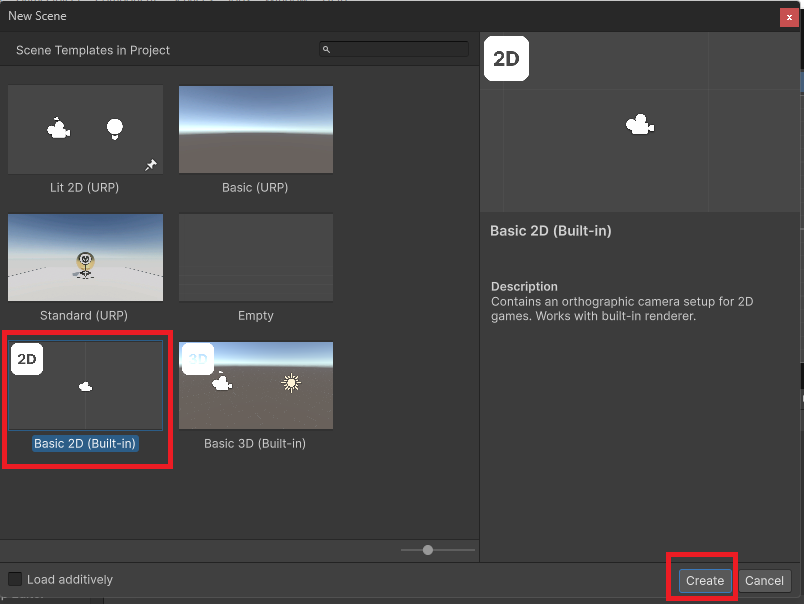The height and width of the screenshot is (604, 804).
Task: Enable the Load additively checkbox
Action: click(x=15, y=579)
